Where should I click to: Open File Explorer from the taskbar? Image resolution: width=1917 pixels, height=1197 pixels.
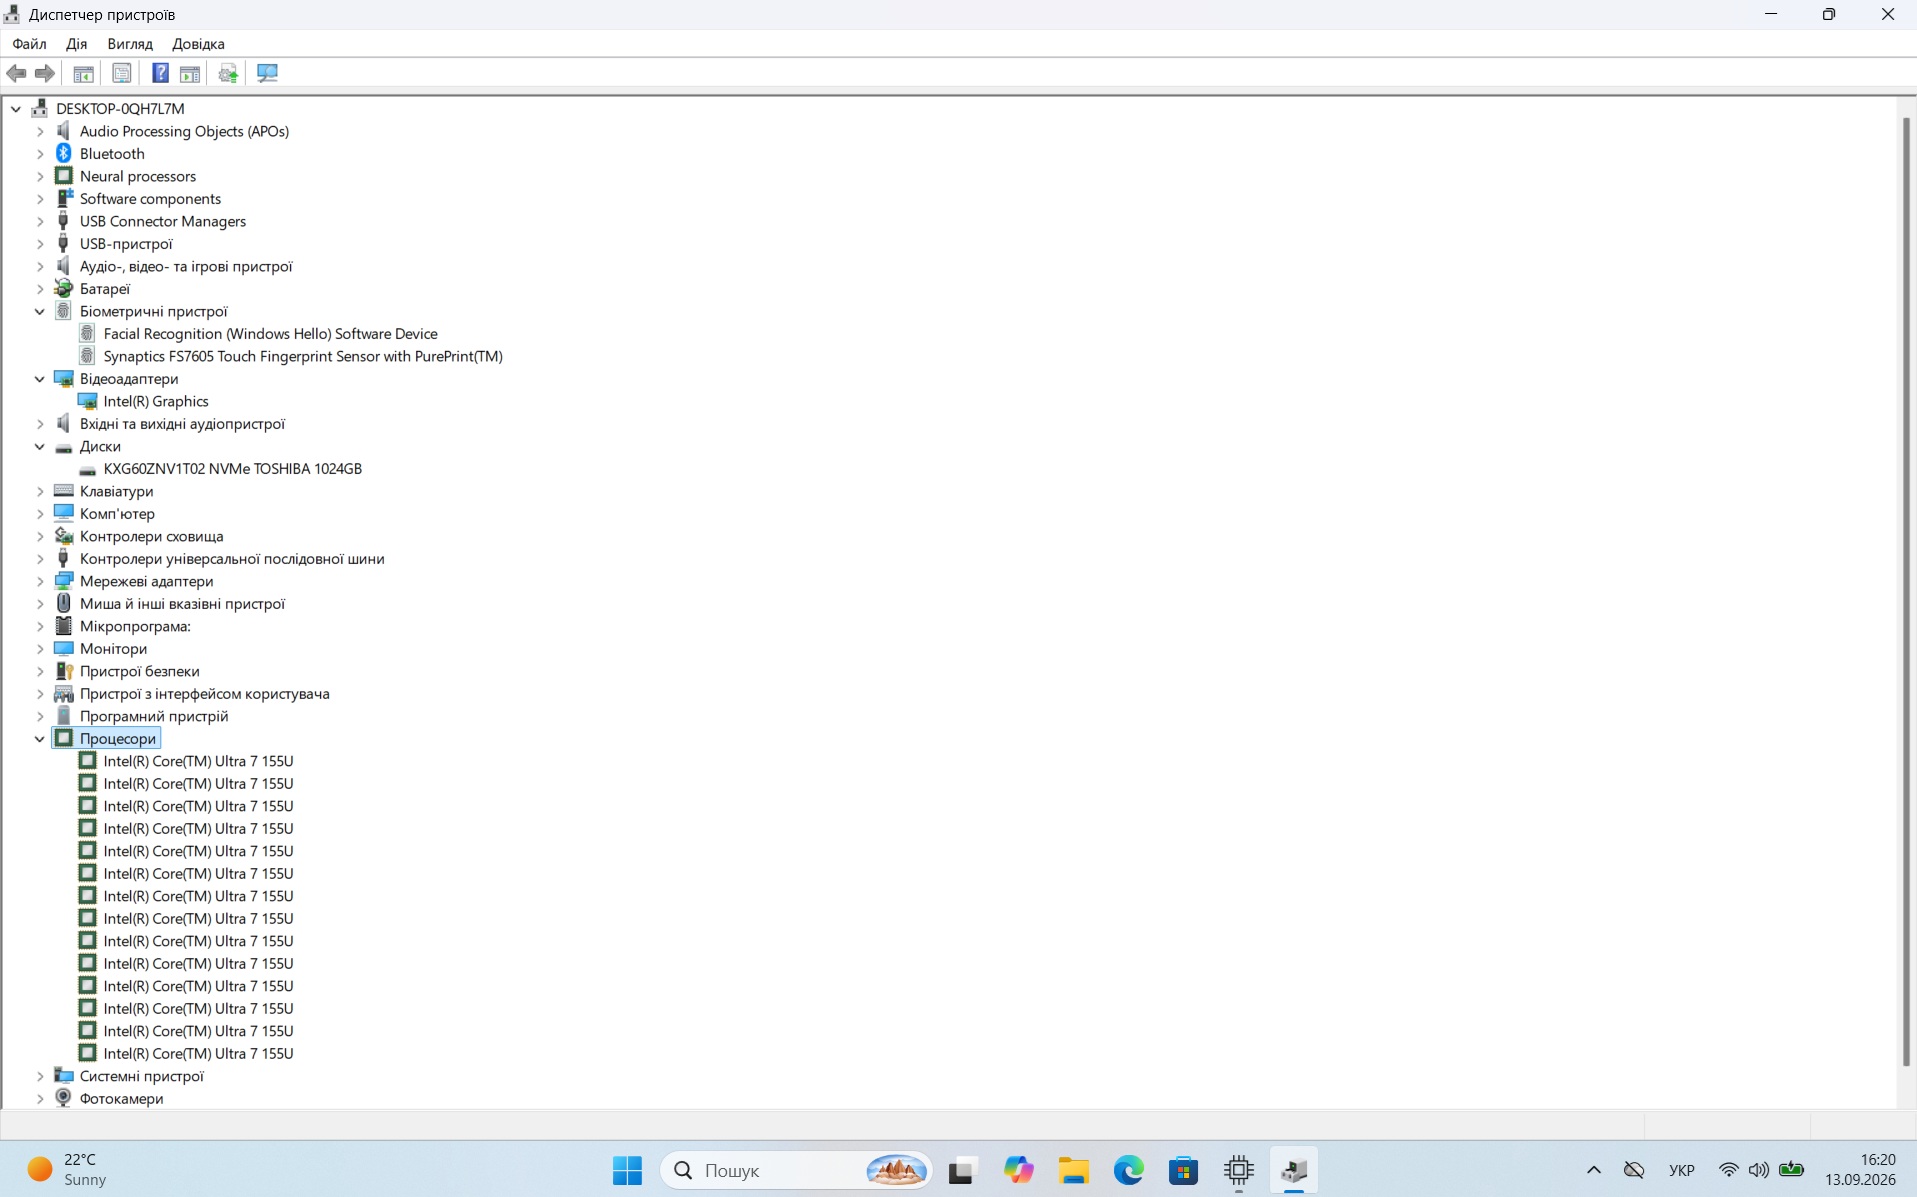(x=1073, y=1170)
